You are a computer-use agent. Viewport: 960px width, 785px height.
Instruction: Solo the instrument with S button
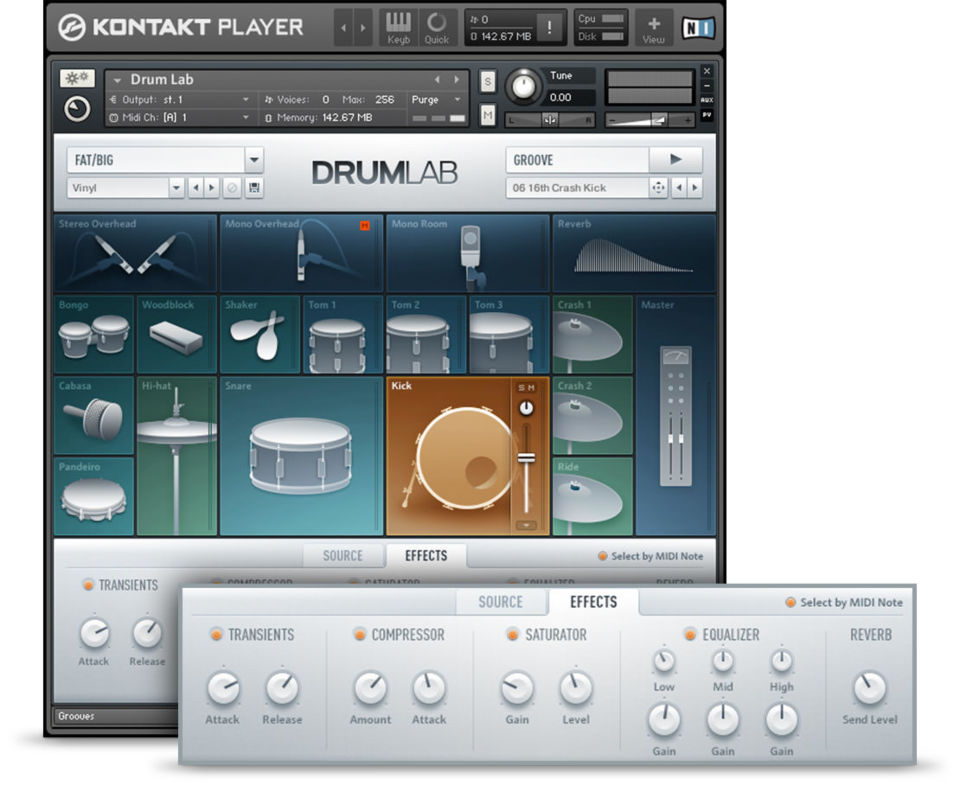[x=488, y=81]
